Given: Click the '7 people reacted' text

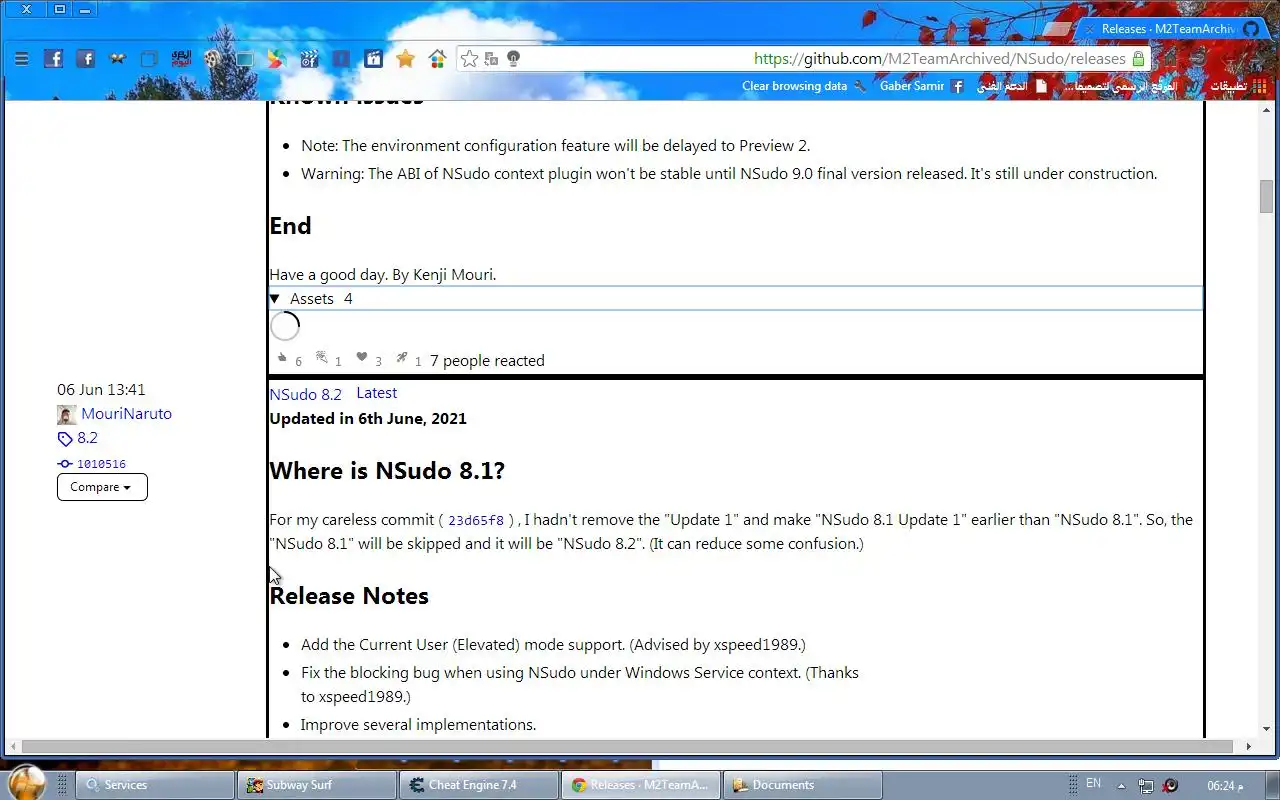Looking at the screenshot, I should pos(487,361).
